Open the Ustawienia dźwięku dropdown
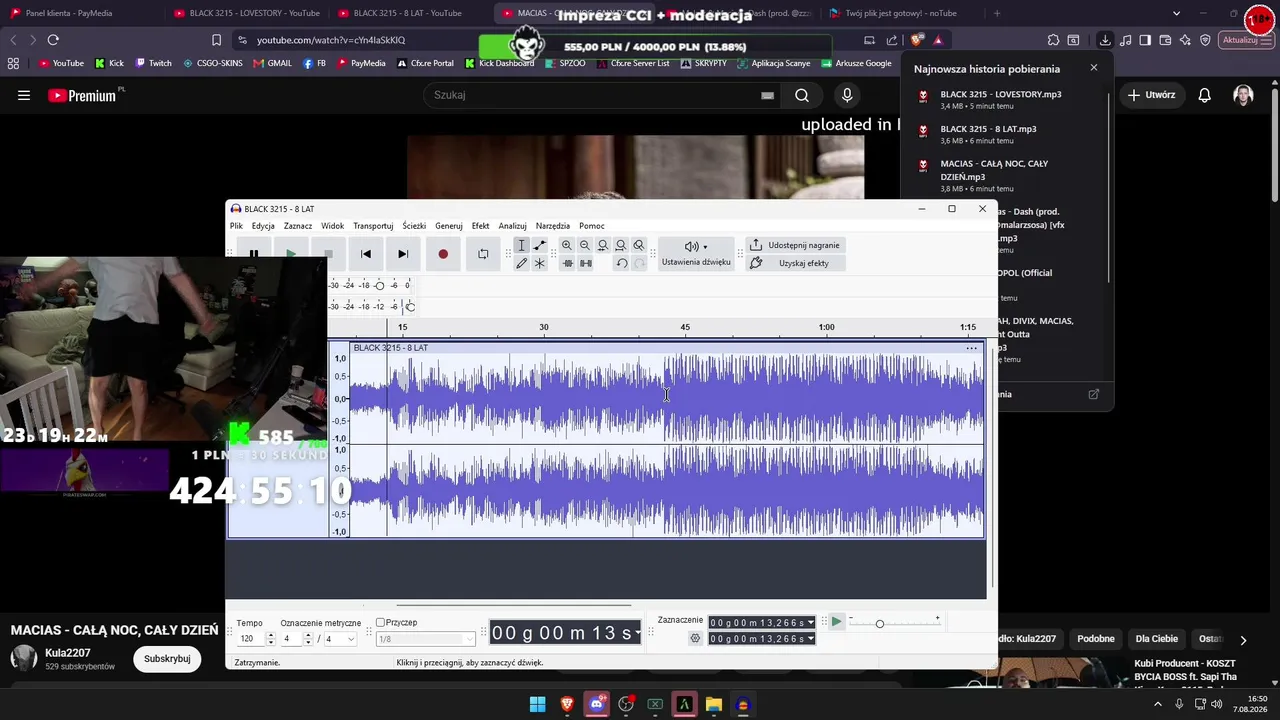Viewport: 1280px width, 720px height. [696, 254]
